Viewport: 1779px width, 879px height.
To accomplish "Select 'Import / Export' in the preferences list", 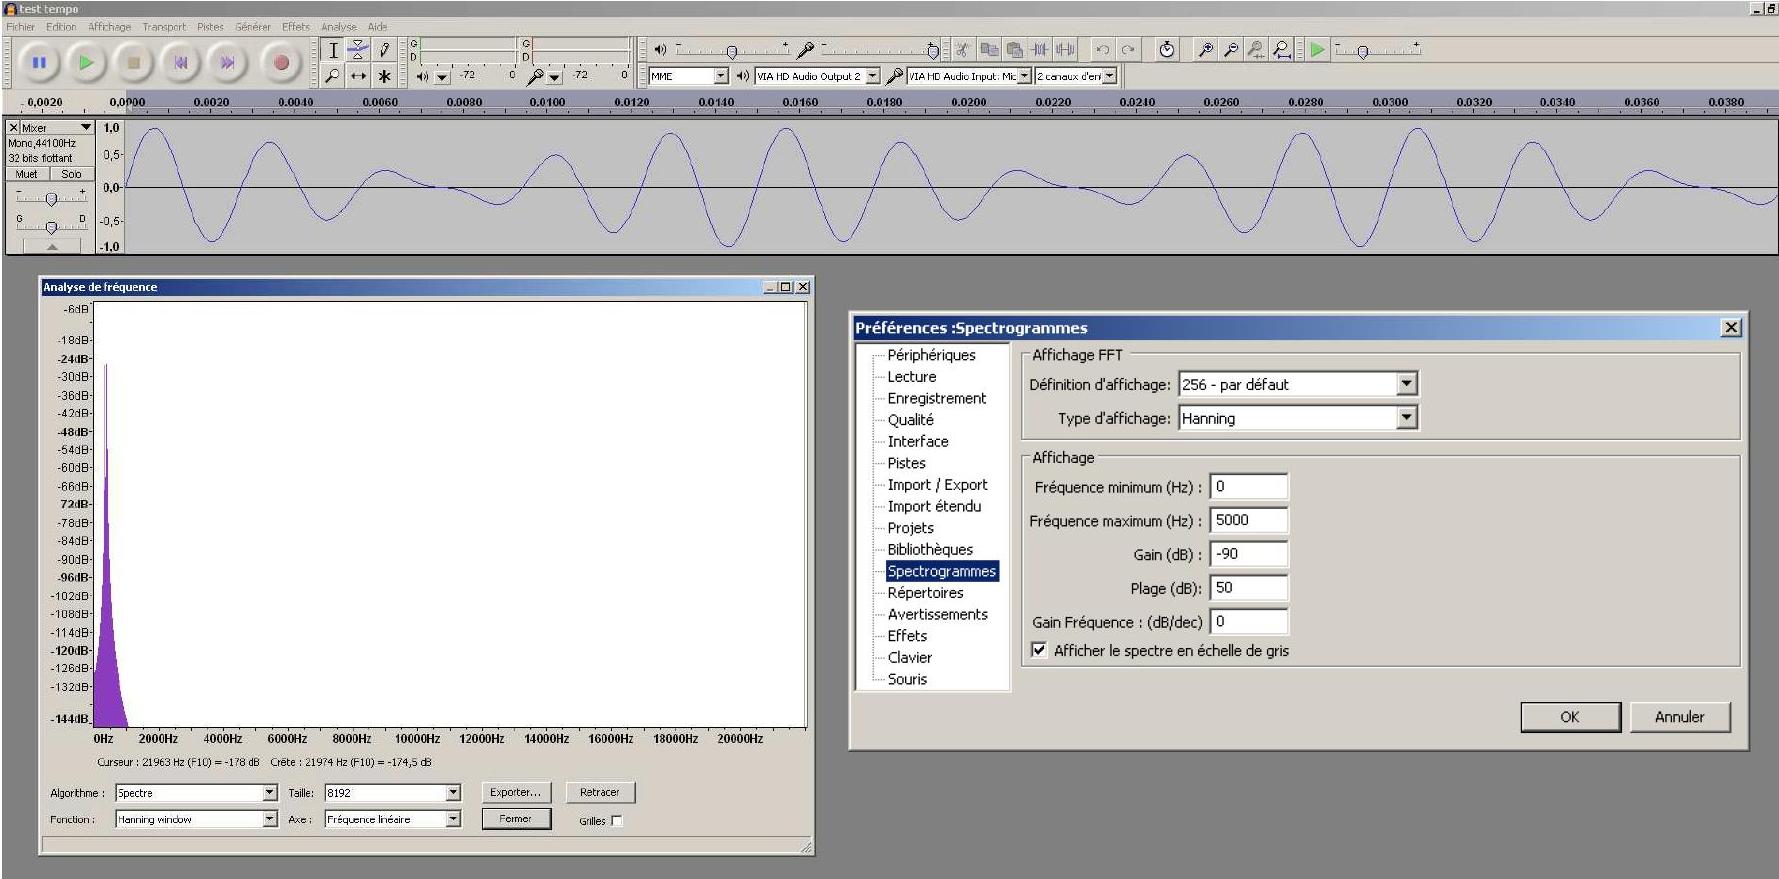I will (937, 485).
